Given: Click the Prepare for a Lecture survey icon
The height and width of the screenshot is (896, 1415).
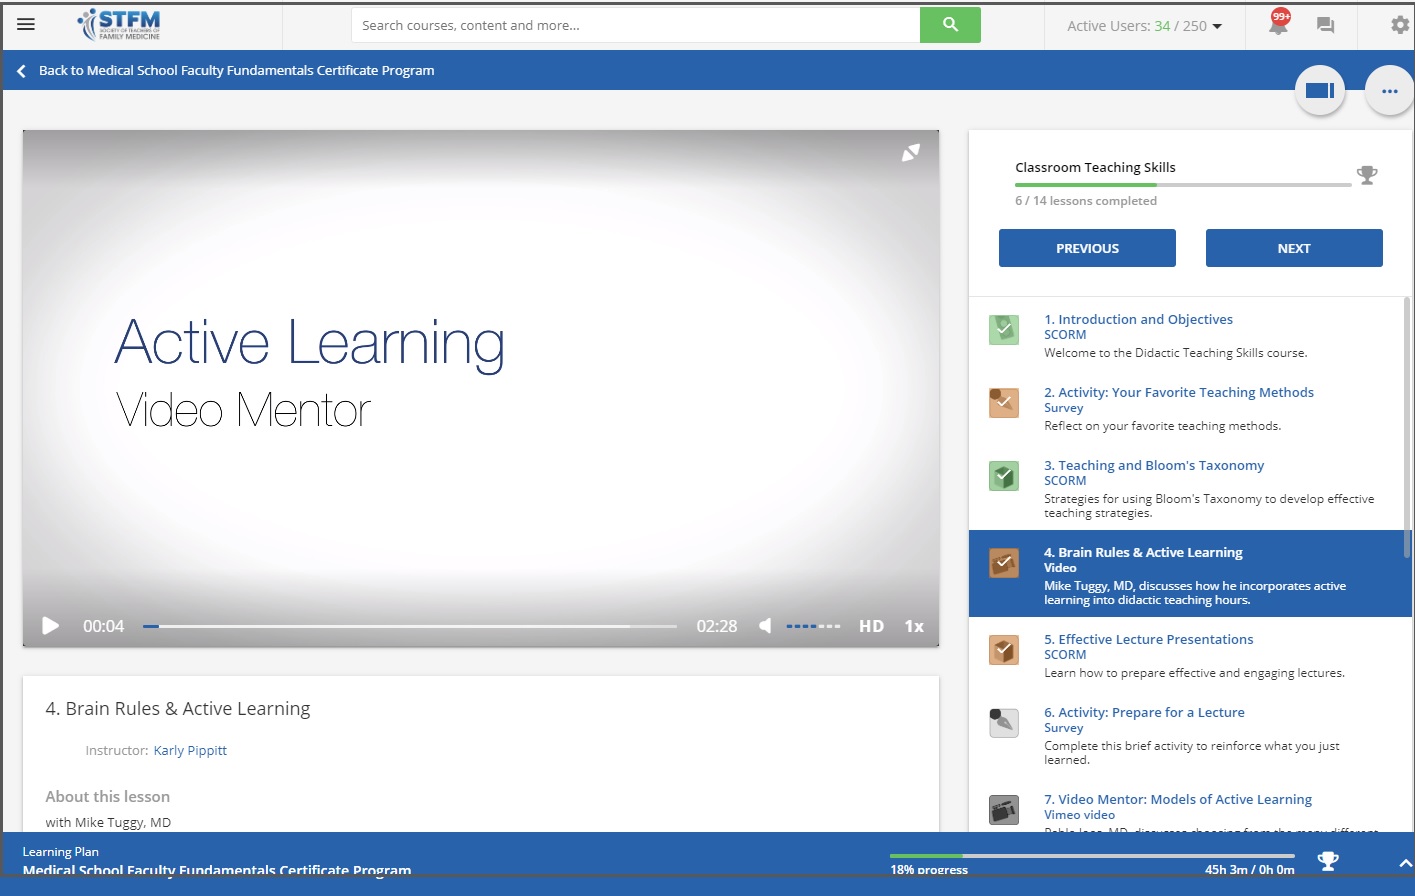Looking at the screenshot, I should [x=1004, y=723].
